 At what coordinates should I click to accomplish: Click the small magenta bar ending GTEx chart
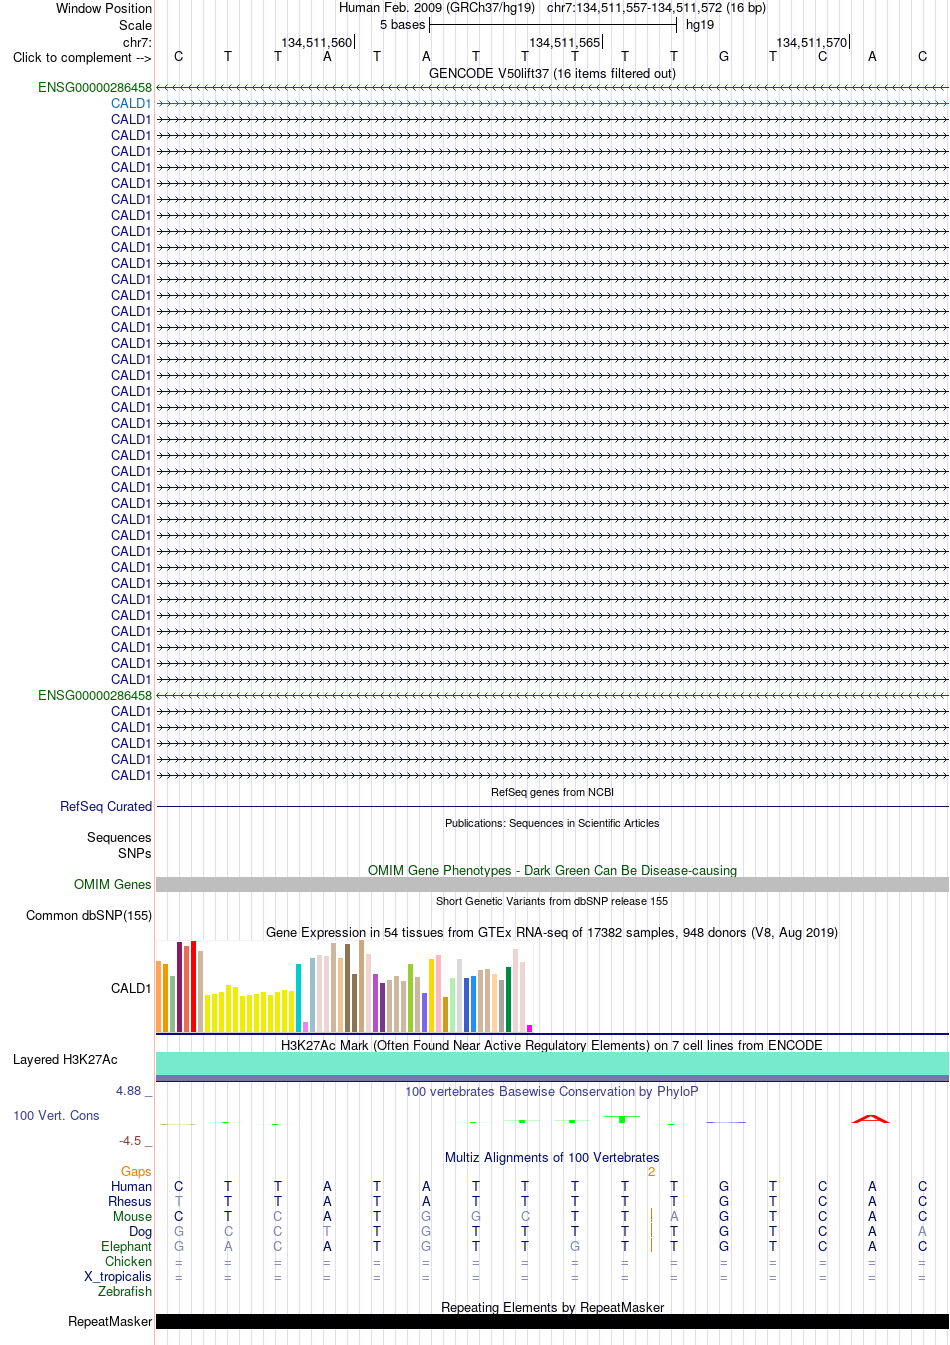[530, 1028]
